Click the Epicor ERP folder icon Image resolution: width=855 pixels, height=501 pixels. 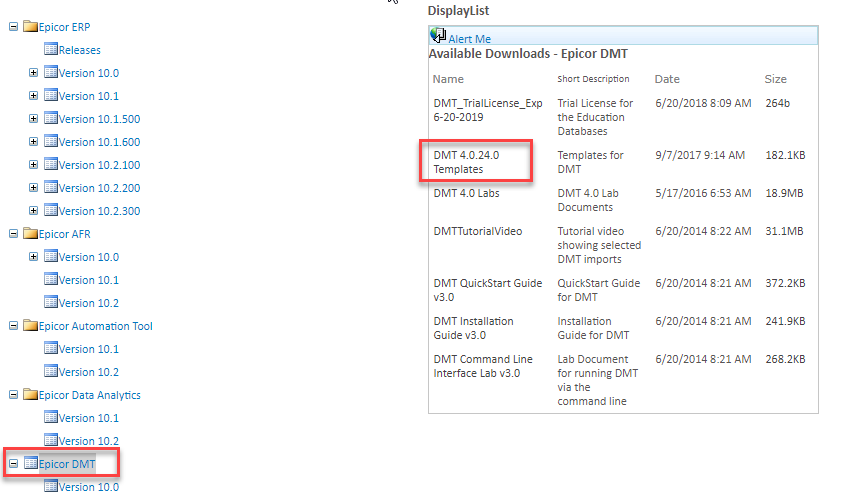[x=31, y=26]
